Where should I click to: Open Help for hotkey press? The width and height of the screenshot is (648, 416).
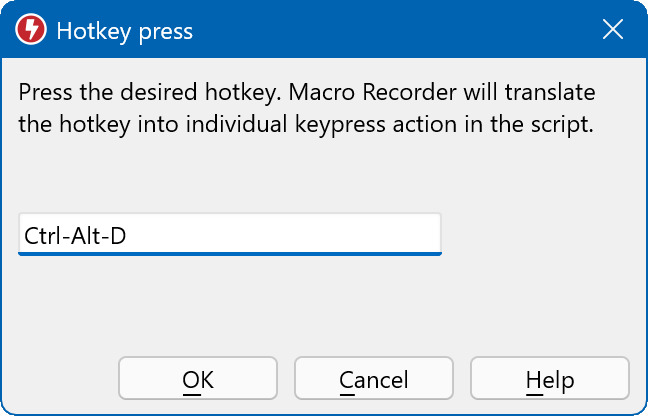(x=549, y=380)
